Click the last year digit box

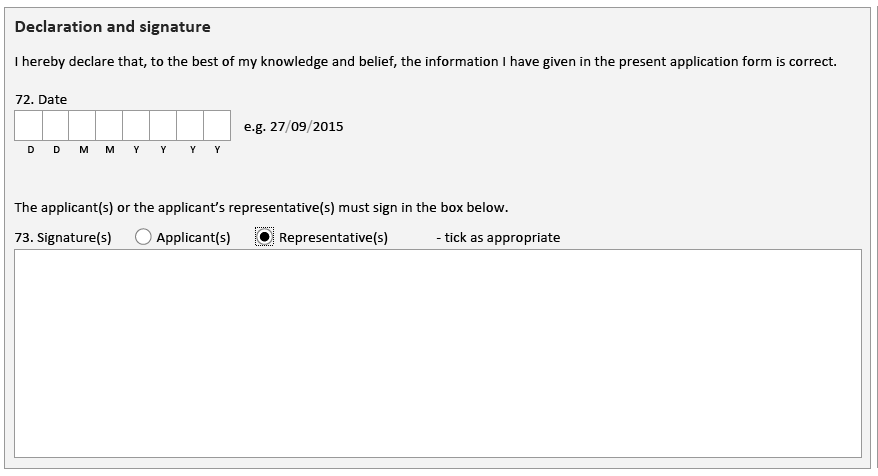(x=217, y=126)
